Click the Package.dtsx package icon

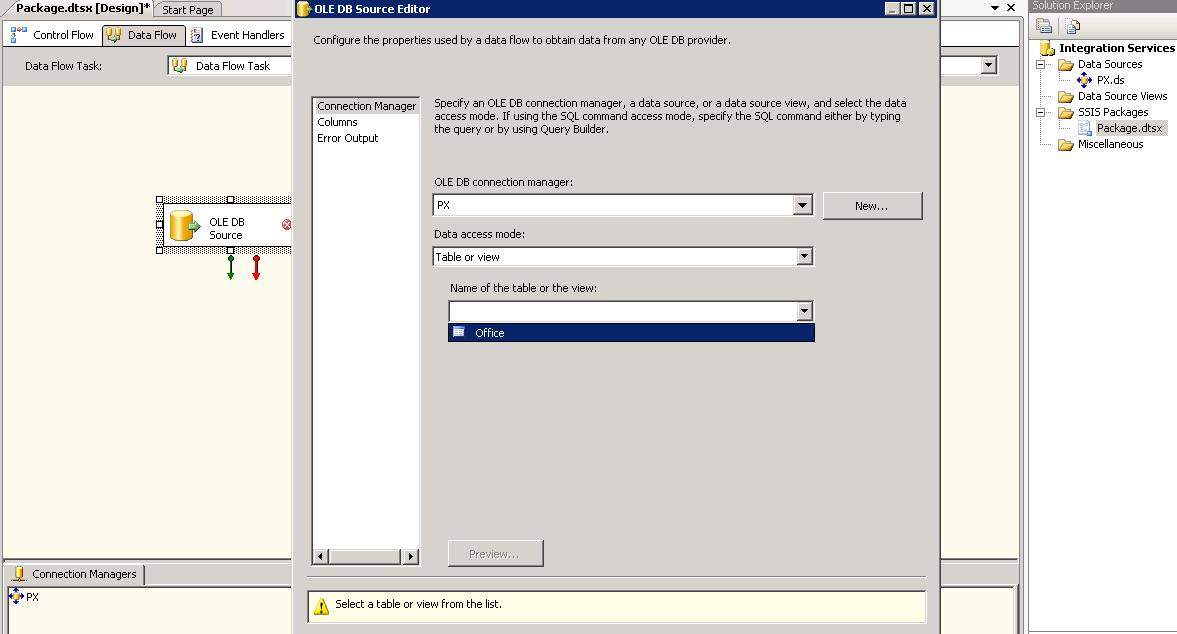coord(1087,127)
